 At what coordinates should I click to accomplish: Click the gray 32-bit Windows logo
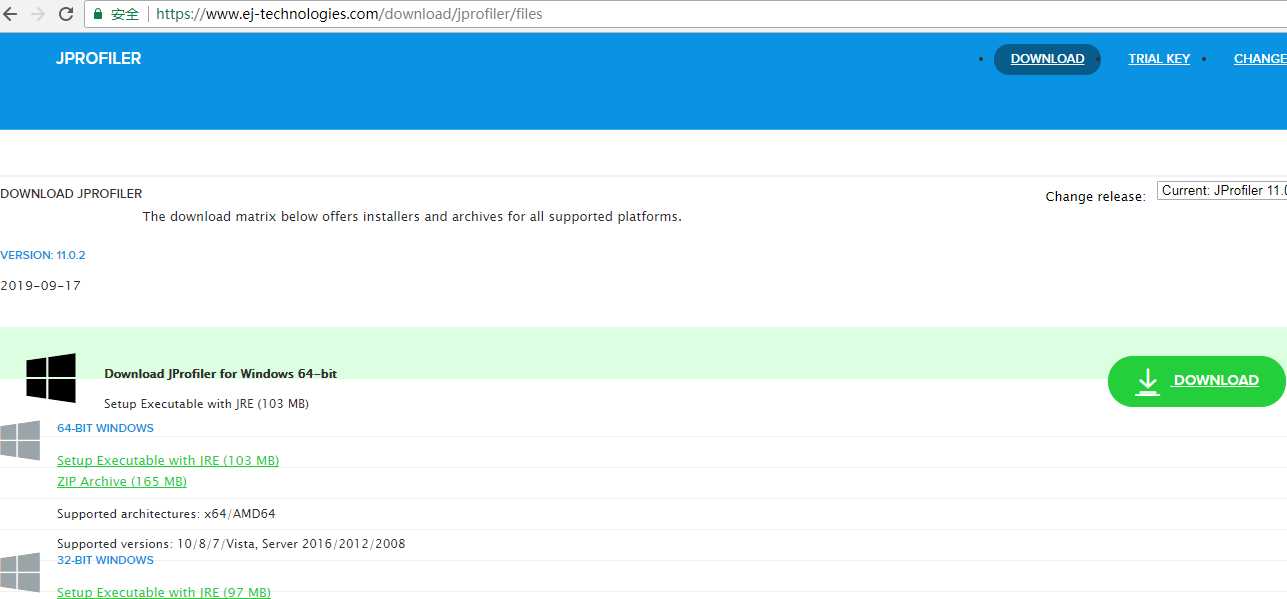point(20,572)
